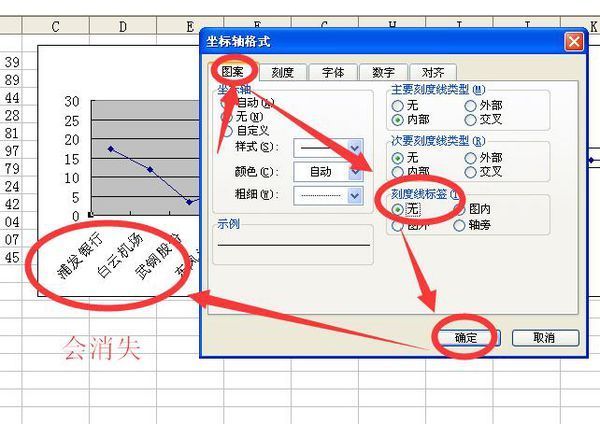Viewport: 600px width, 424px height.
Task: Open the 样式 line style dropdown
Action: [355, 148]
